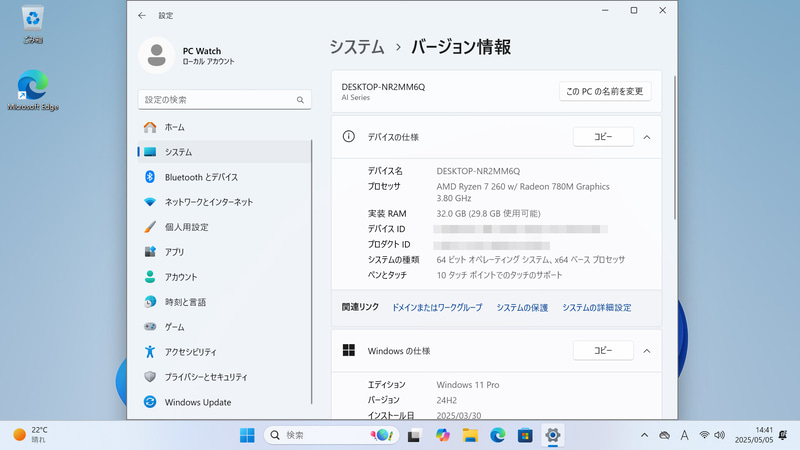Open the Microsoft Edge desktop shortcut

coord(33,90)
